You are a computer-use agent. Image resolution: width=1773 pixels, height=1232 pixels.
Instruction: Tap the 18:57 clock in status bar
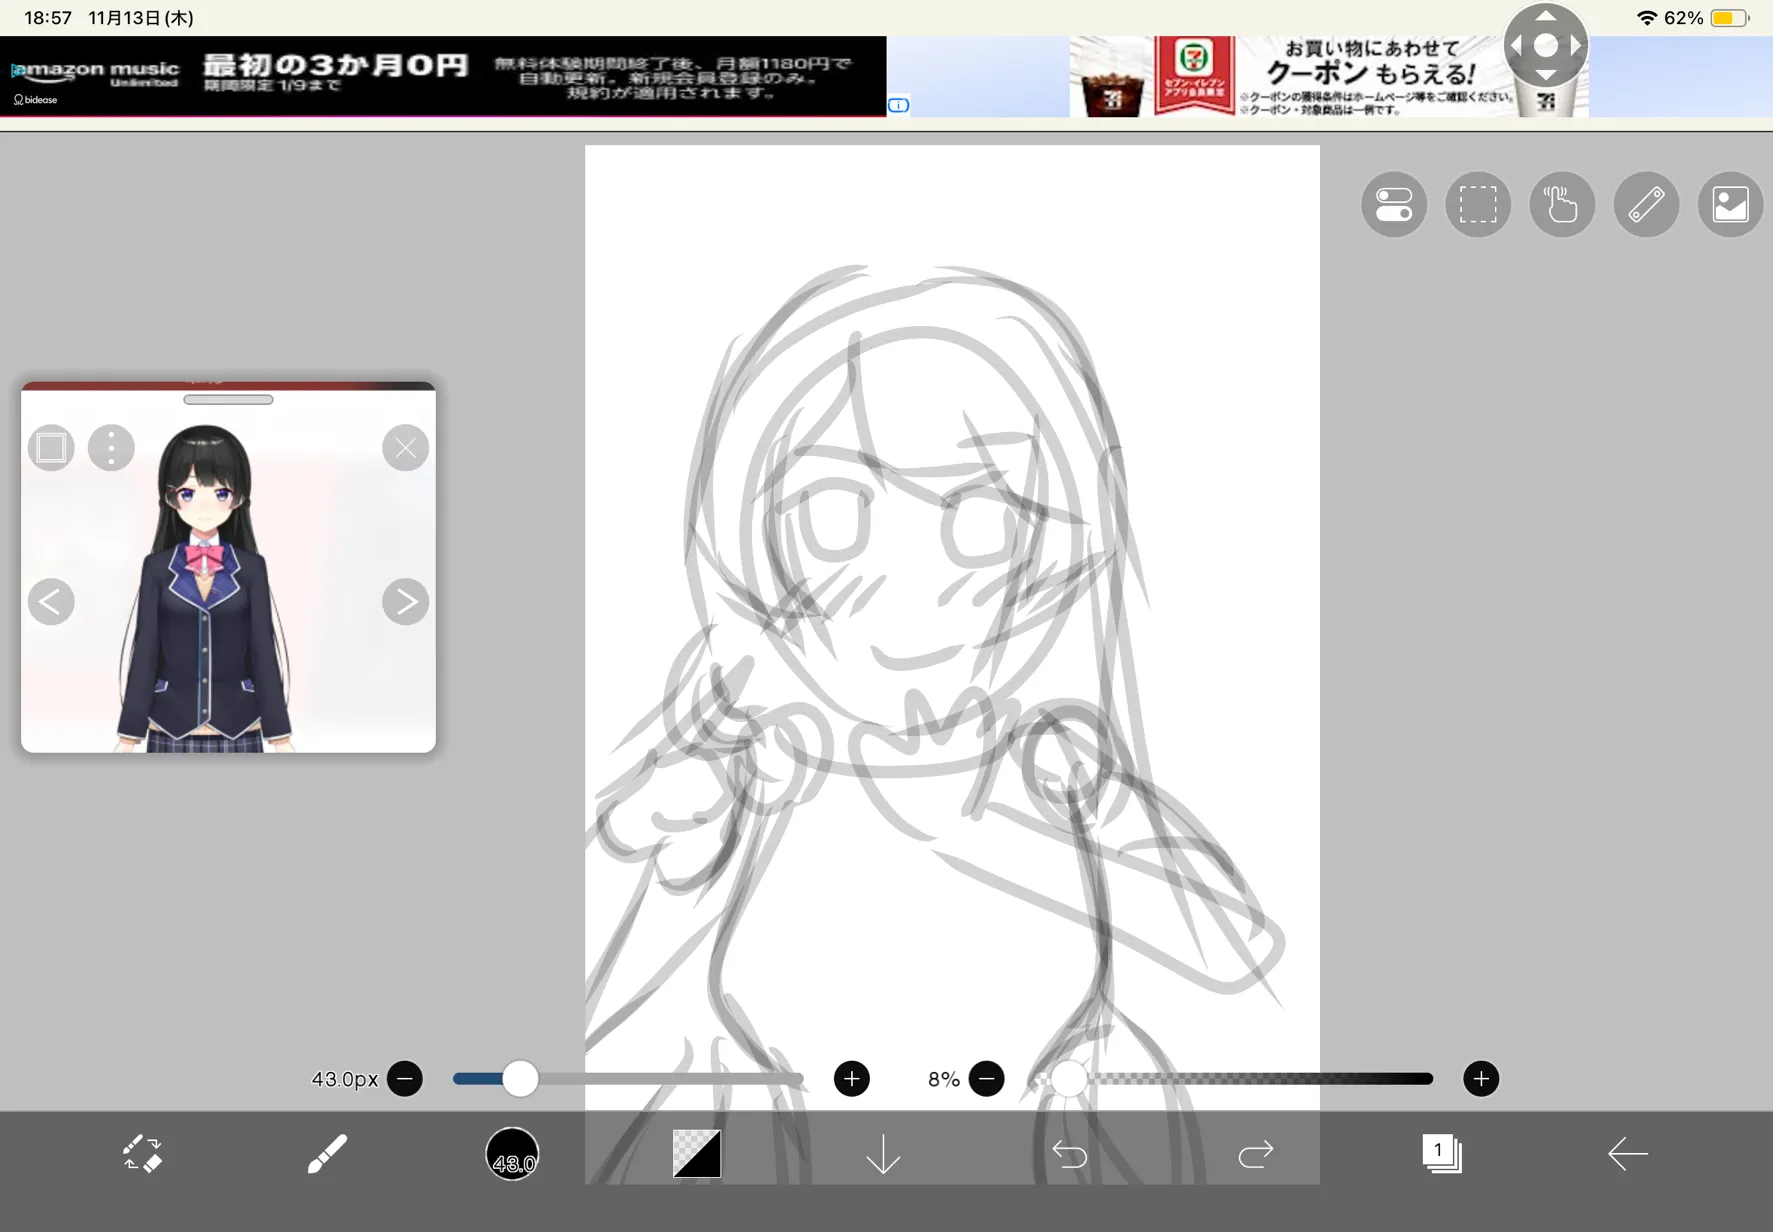48,18
